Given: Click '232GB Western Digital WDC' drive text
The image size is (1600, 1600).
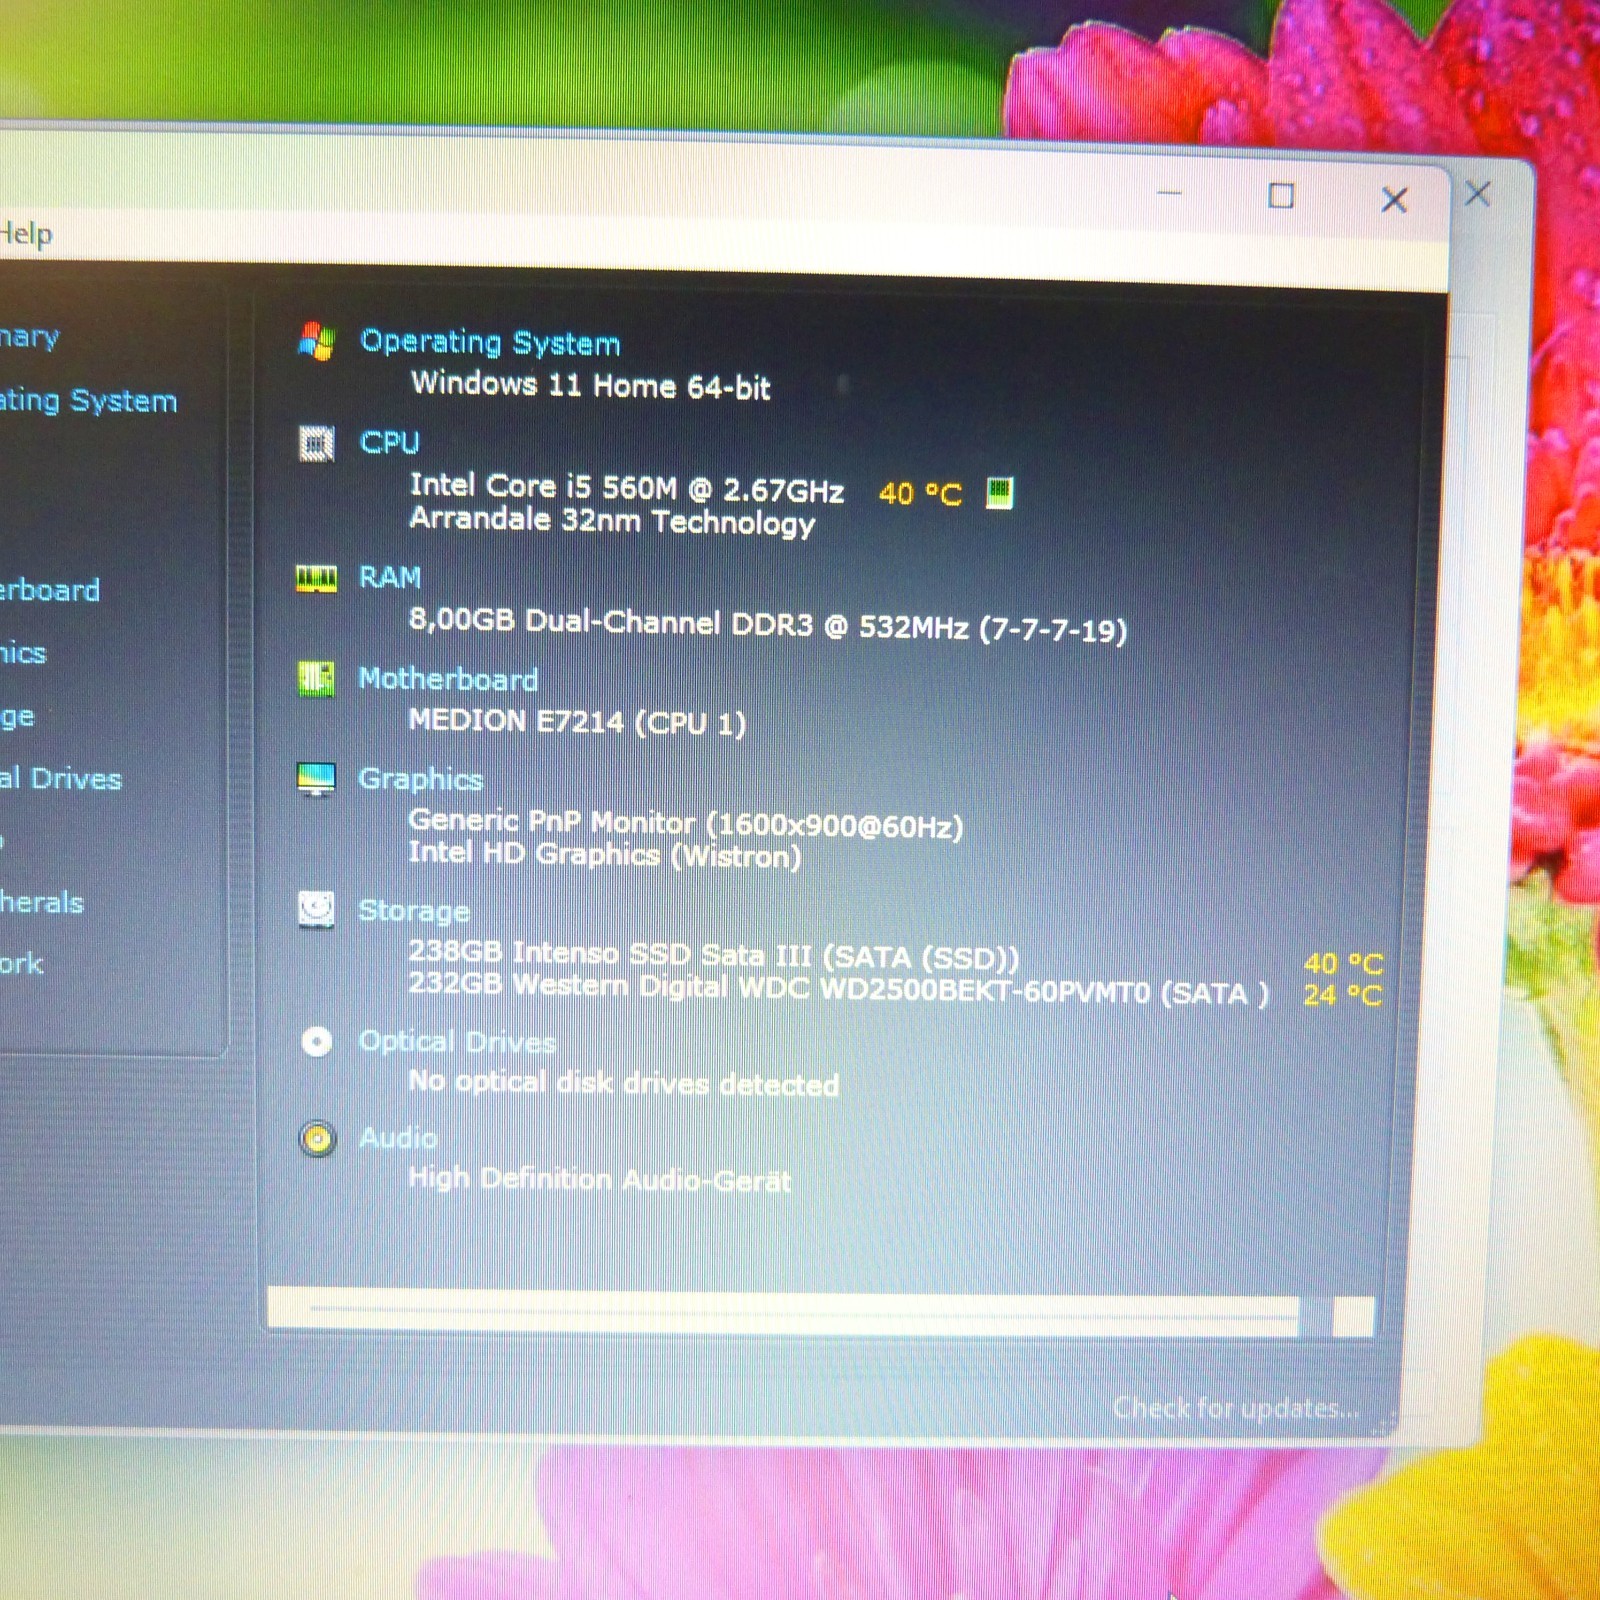Looking at the screenshot, I should 838,988.
